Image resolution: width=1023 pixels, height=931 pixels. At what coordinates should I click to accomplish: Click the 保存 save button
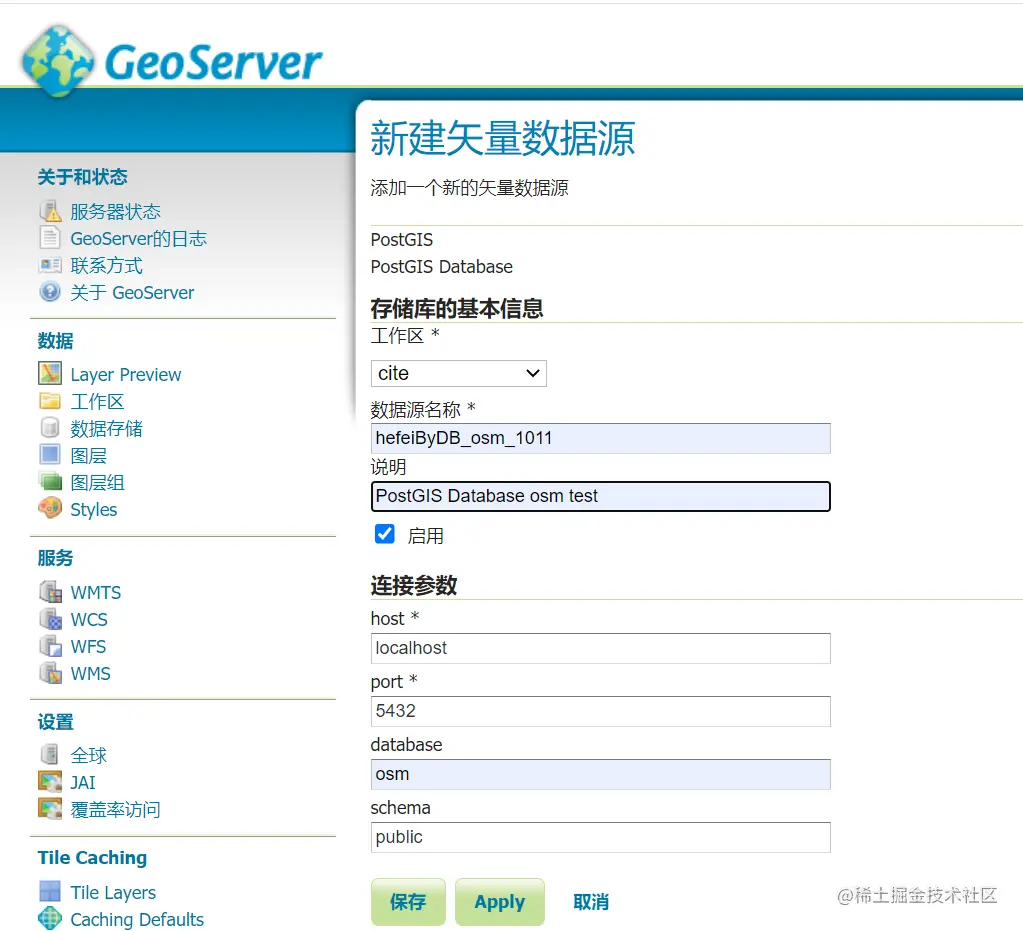pos(408,902)
